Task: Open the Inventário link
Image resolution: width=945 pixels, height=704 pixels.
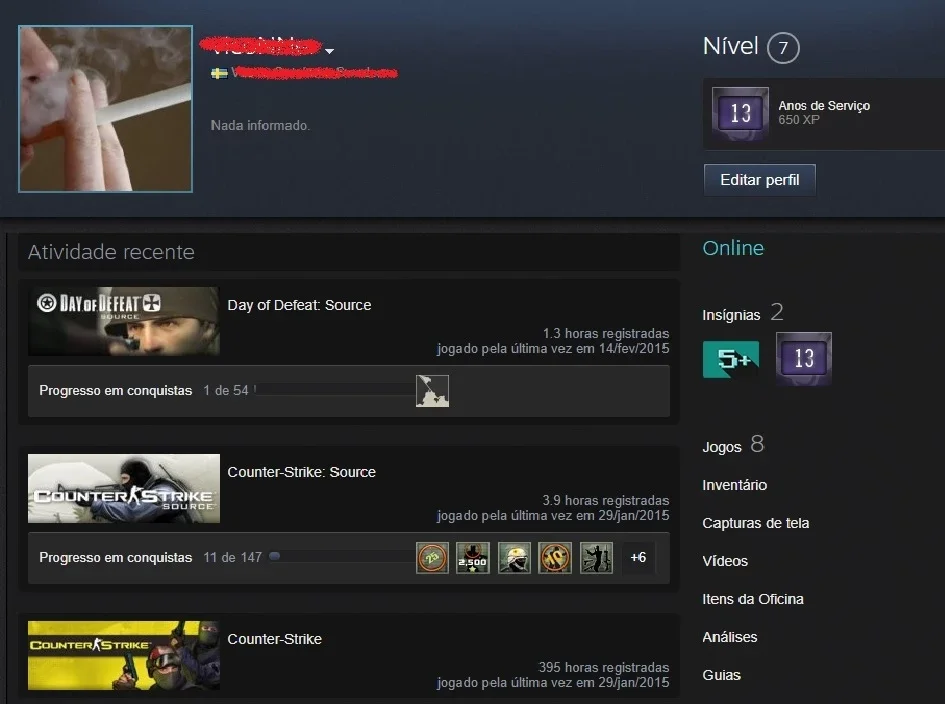Action: [735, 485]
